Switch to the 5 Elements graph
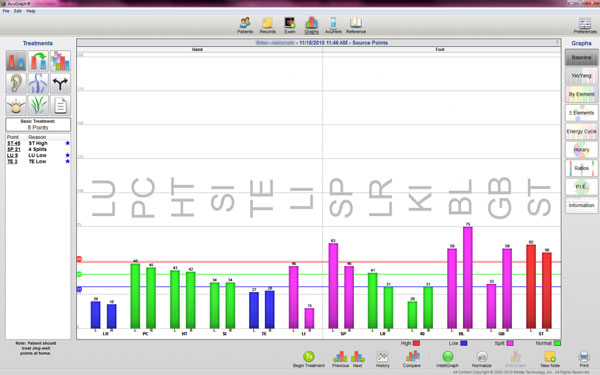This screenshot has height=375, width=600. pyautogui.click(x=581, y=112)
